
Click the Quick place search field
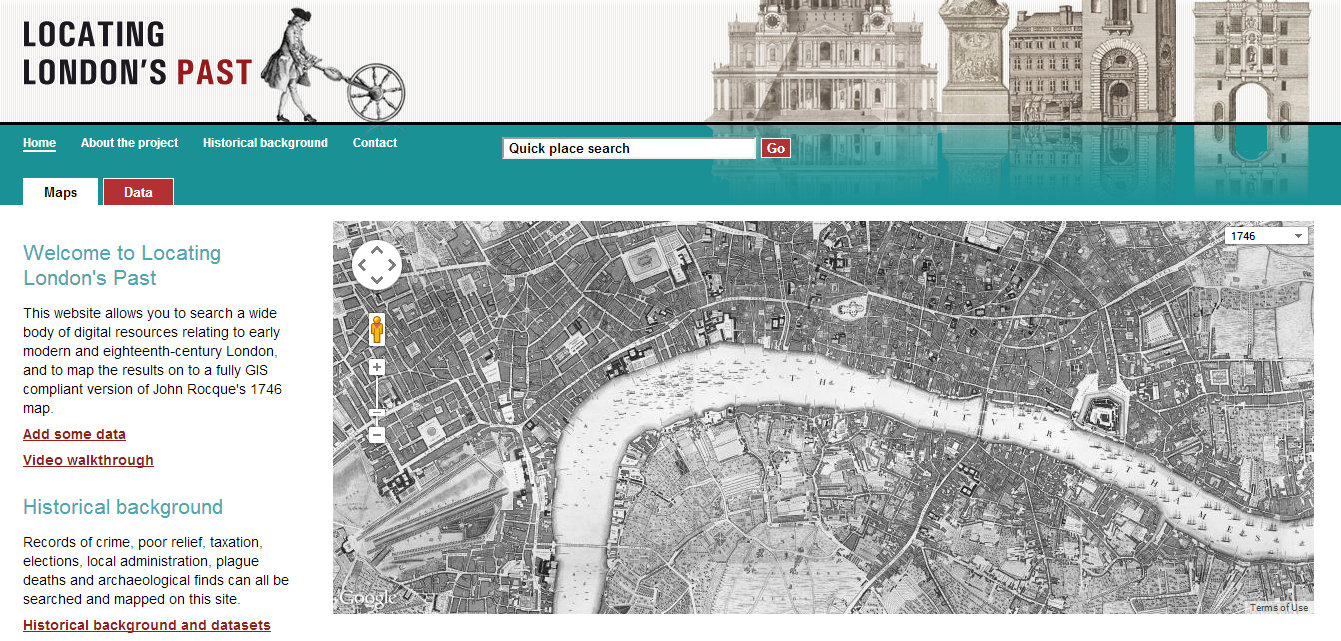click(629, 148)
